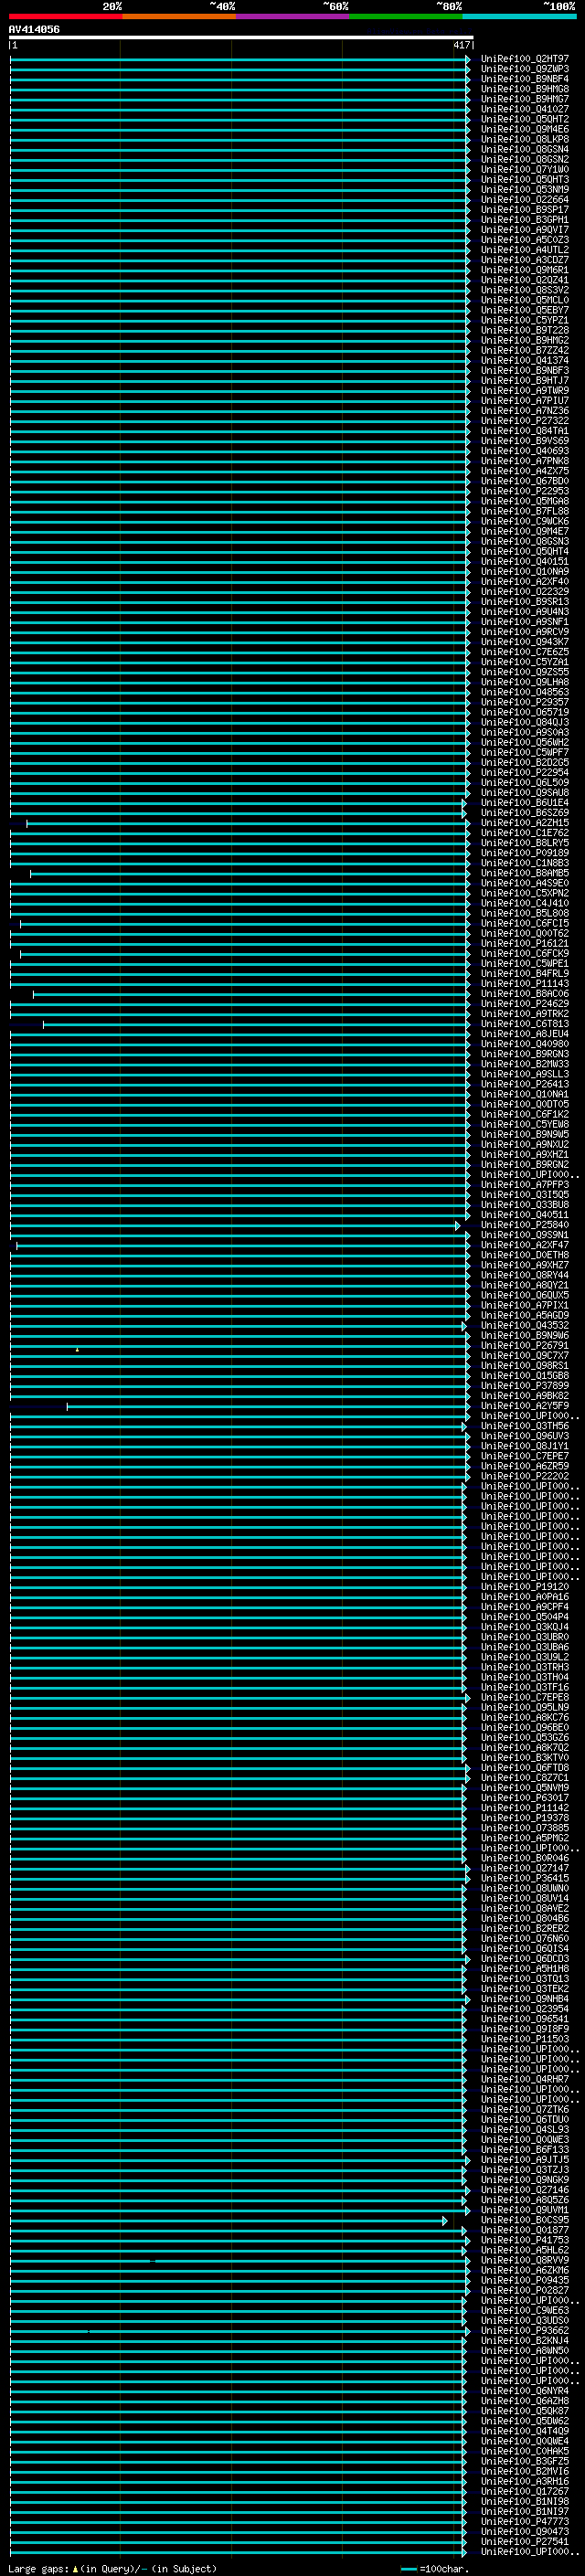Select UniRef100_Q43532 alignment label
This screenshot has width=585, height=2576.
click(524, 1325)
